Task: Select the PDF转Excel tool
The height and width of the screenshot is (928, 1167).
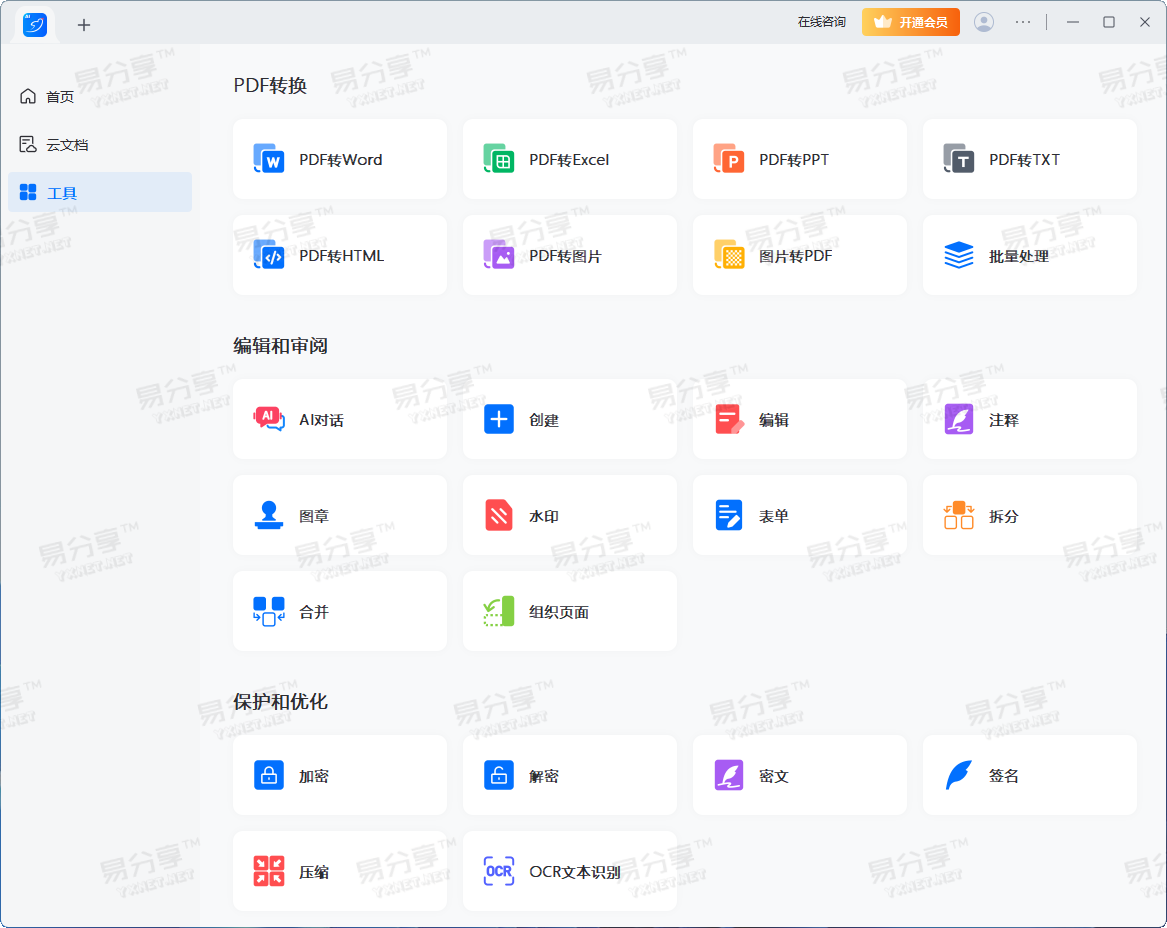Action: pos(569,158)
